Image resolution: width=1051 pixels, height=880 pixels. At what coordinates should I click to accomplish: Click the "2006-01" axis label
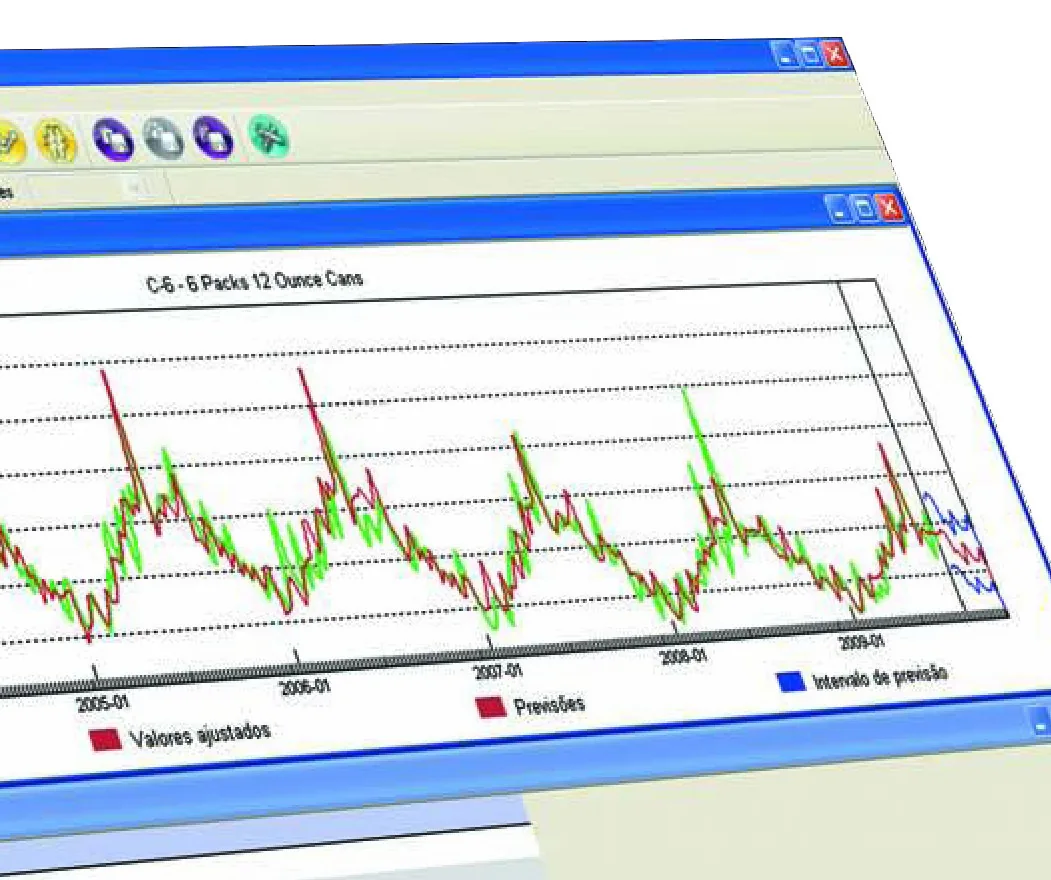306,686
